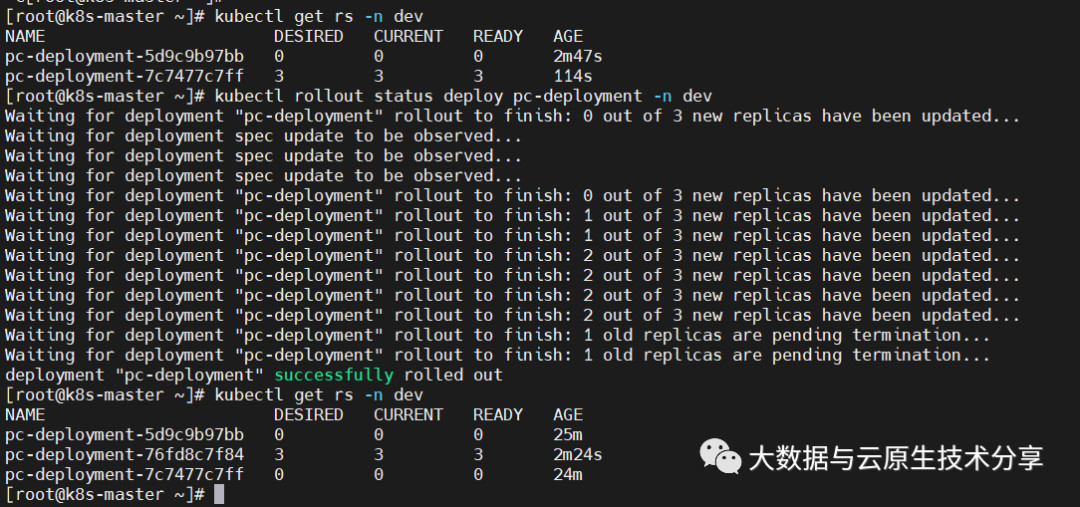1080x507 pixels.
Task: Click the green word "successfully"
Action: [x=334, y=375]
